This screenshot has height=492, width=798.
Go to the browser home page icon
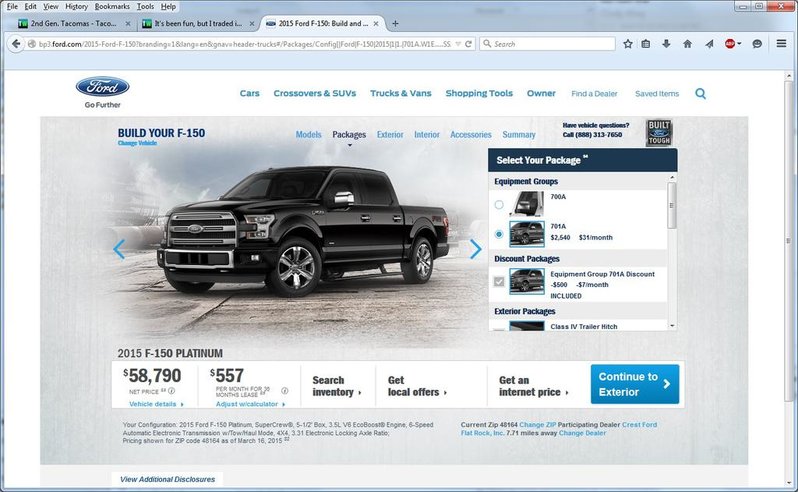coord(688,44)
